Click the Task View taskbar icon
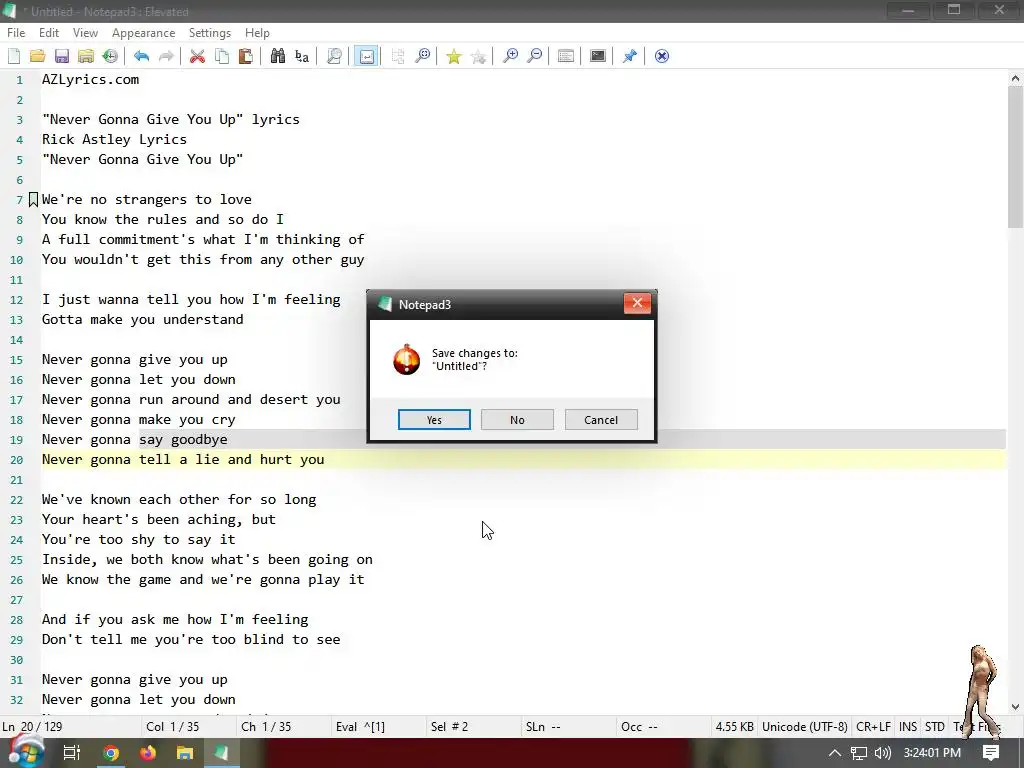 coord(71,753)
